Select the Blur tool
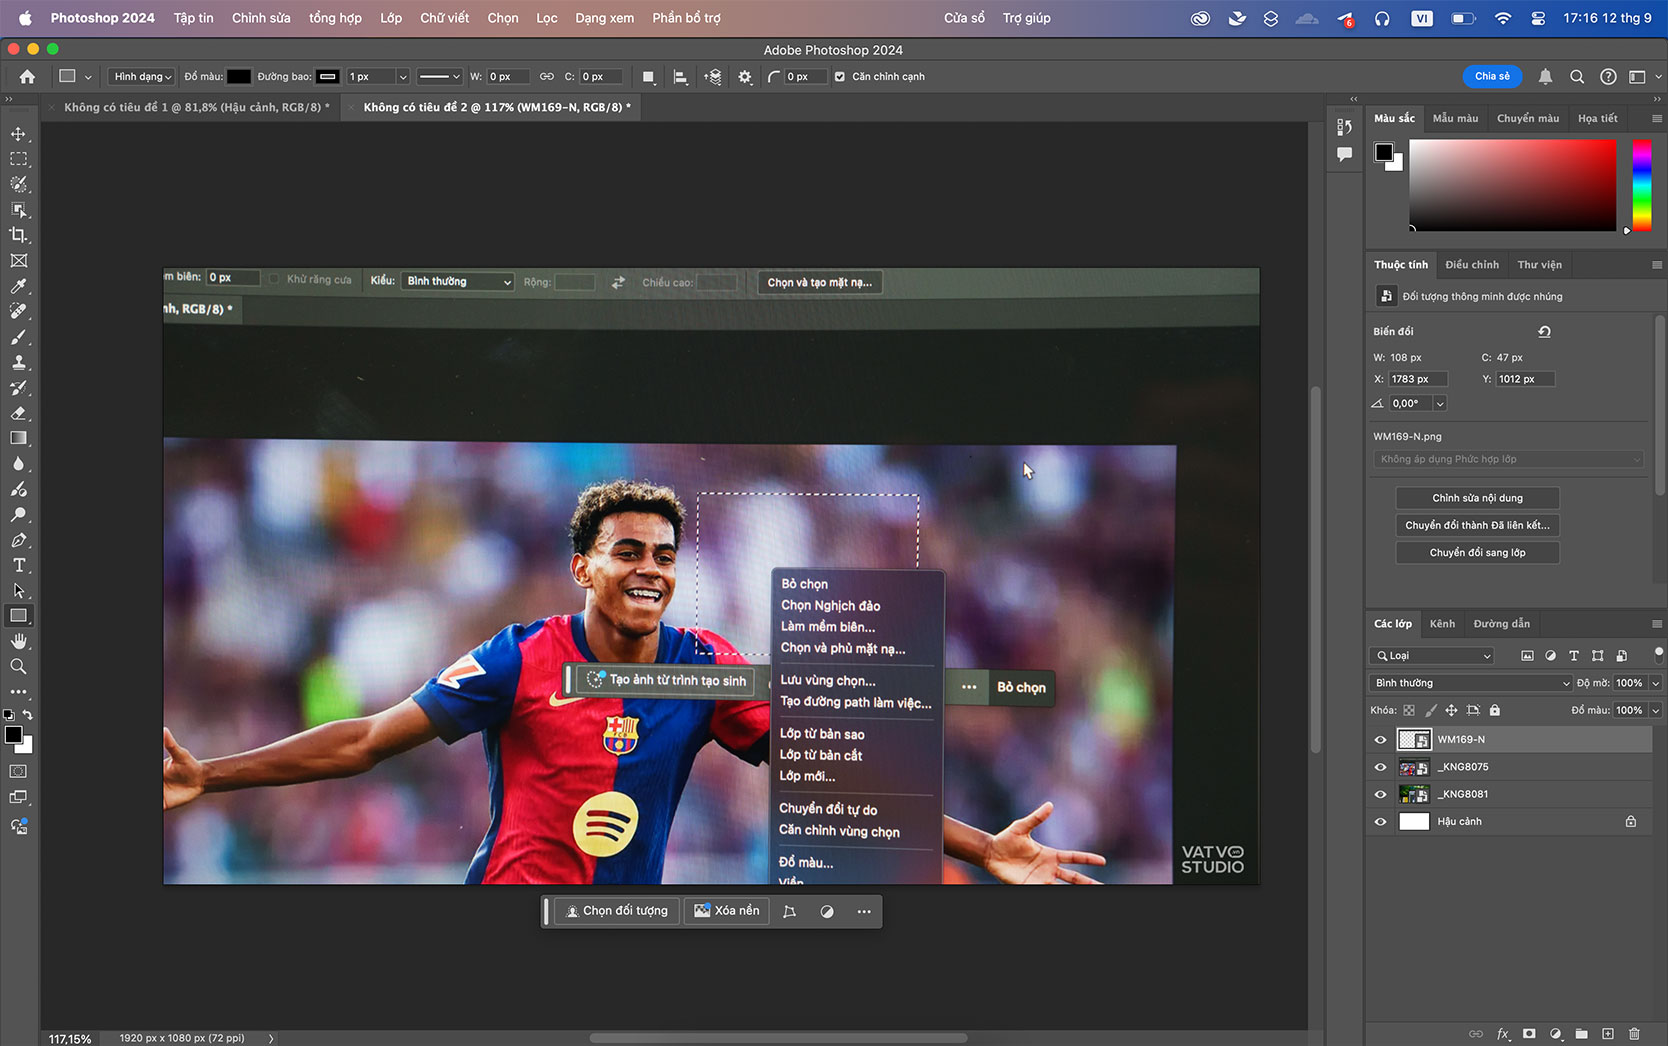 [18, 464]
